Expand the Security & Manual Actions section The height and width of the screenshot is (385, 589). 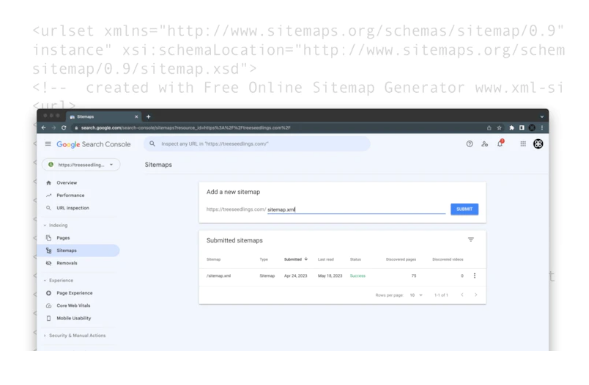pos(75,335)
